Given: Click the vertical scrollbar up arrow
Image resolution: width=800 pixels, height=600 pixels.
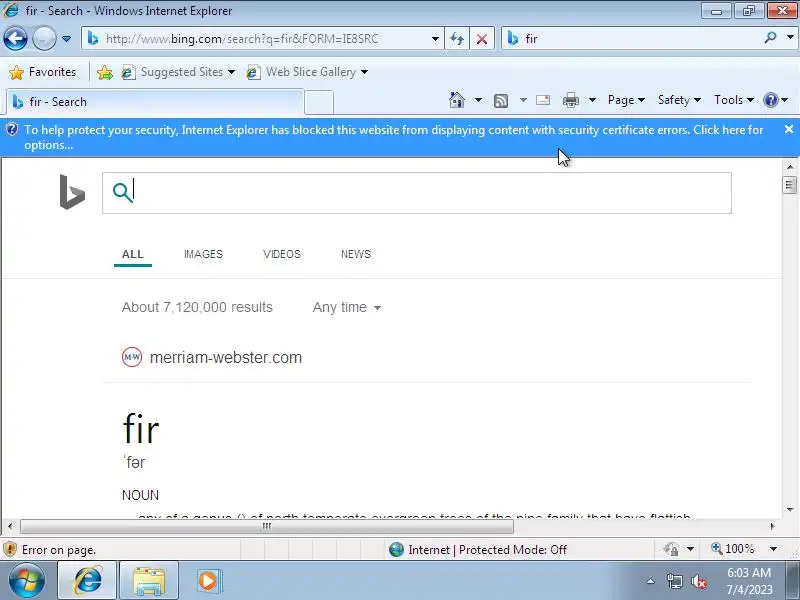Looking at the screenshot, I should click(790, 167).
